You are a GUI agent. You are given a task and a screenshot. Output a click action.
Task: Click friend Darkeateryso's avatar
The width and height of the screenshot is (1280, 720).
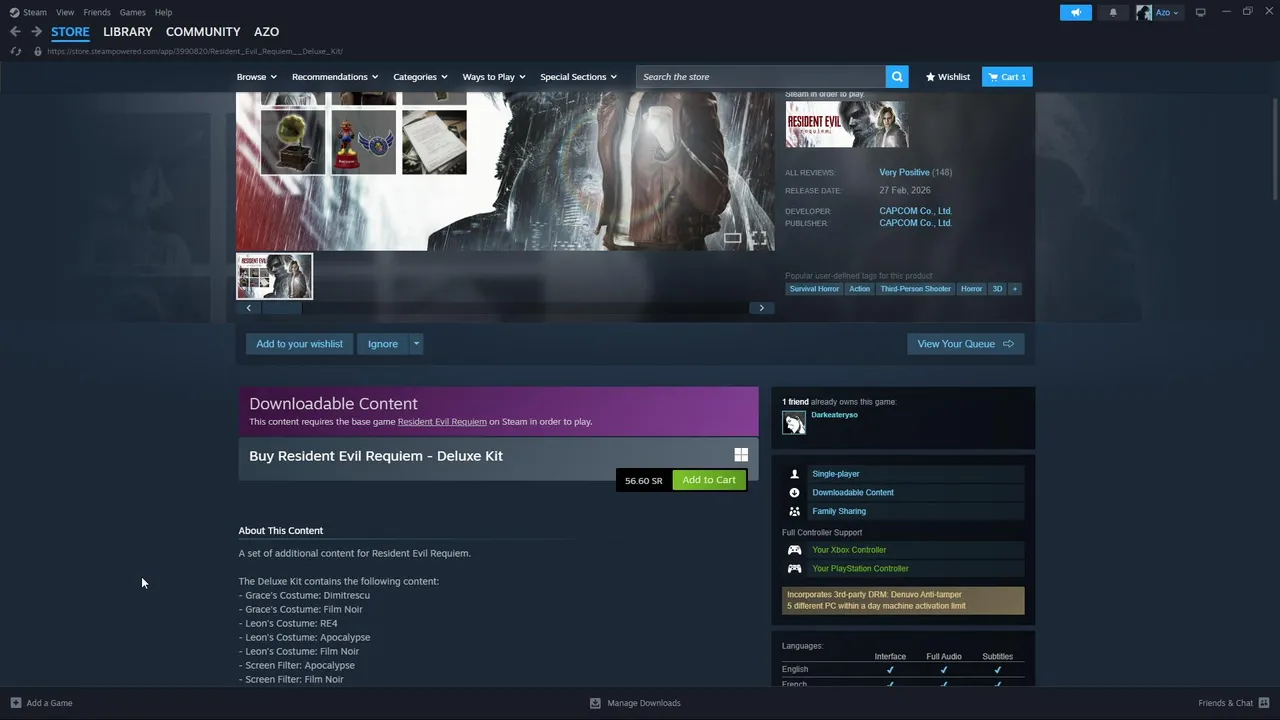tap(794, 423)
